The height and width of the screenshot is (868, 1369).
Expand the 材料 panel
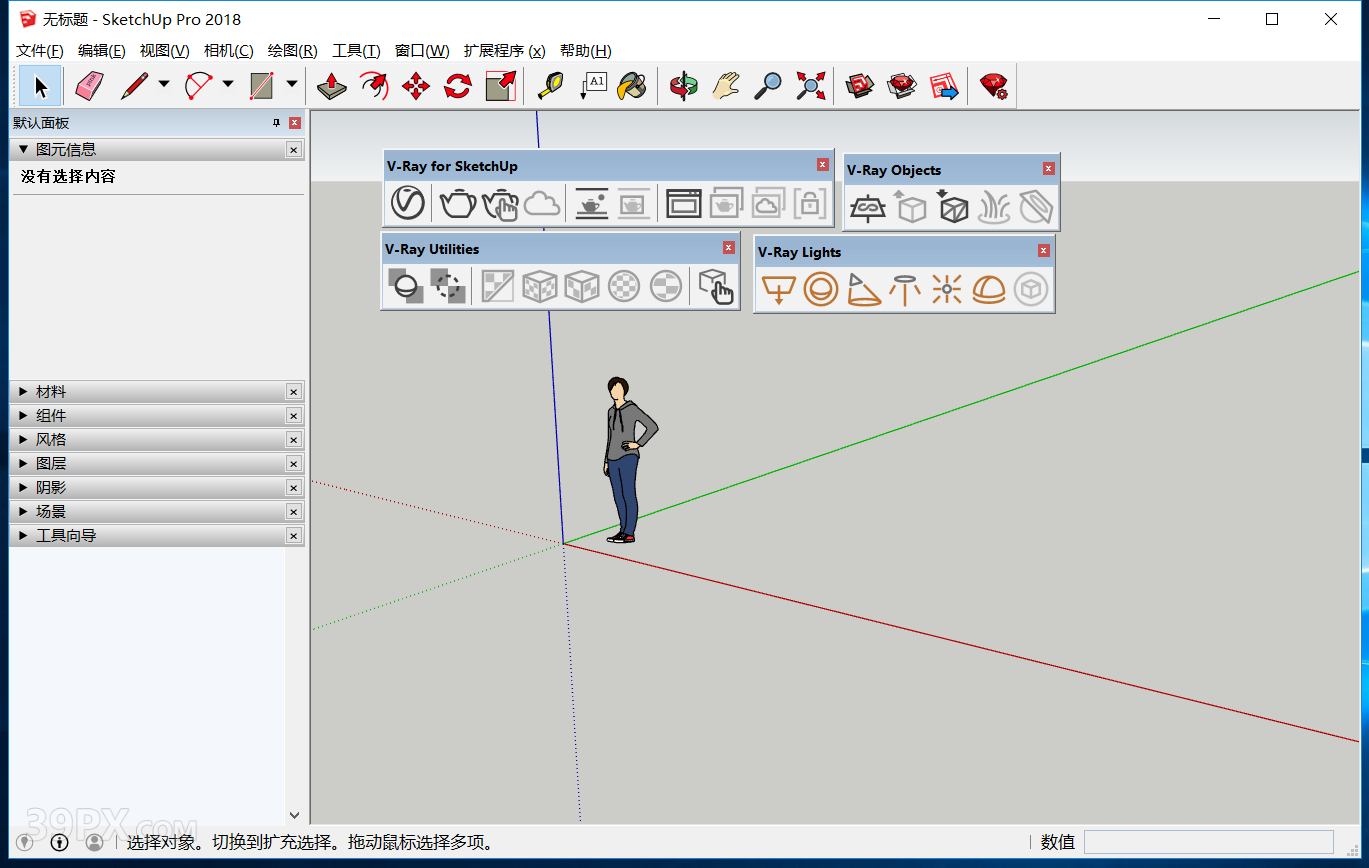[x=24, y=392]
